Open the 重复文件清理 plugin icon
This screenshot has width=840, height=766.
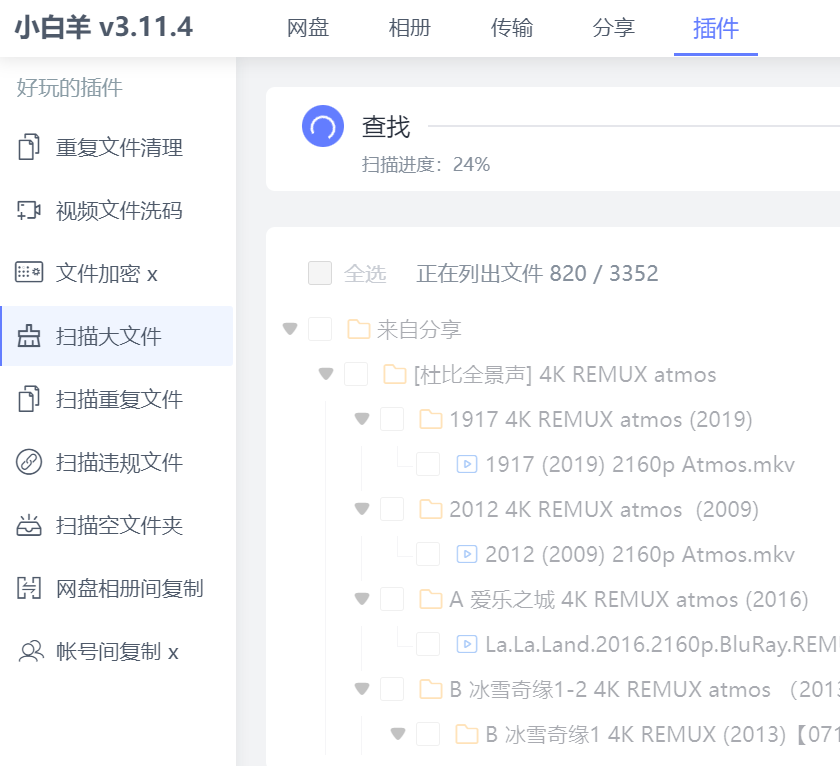pyautogui.click(x=28, y=147)
